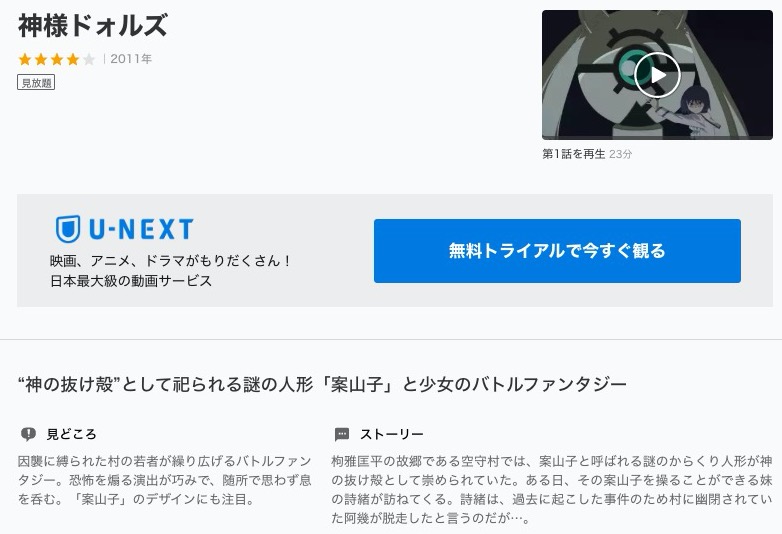Click the 無料トライアルで今すぐ観る button
Screen dimensions: 782x534
pyautogui.click(x=557, y=251)
